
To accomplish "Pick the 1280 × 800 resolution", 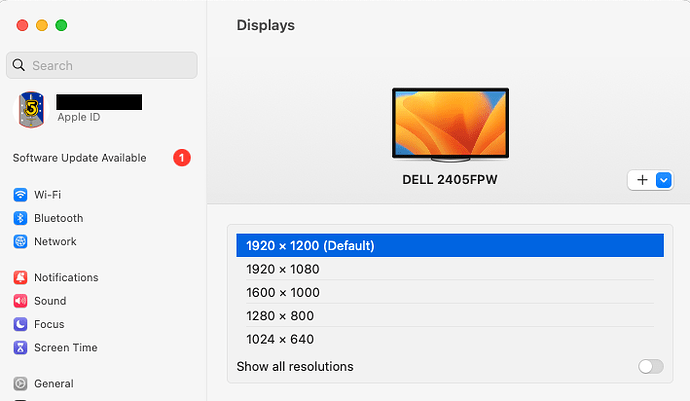I will pos(450,316).
